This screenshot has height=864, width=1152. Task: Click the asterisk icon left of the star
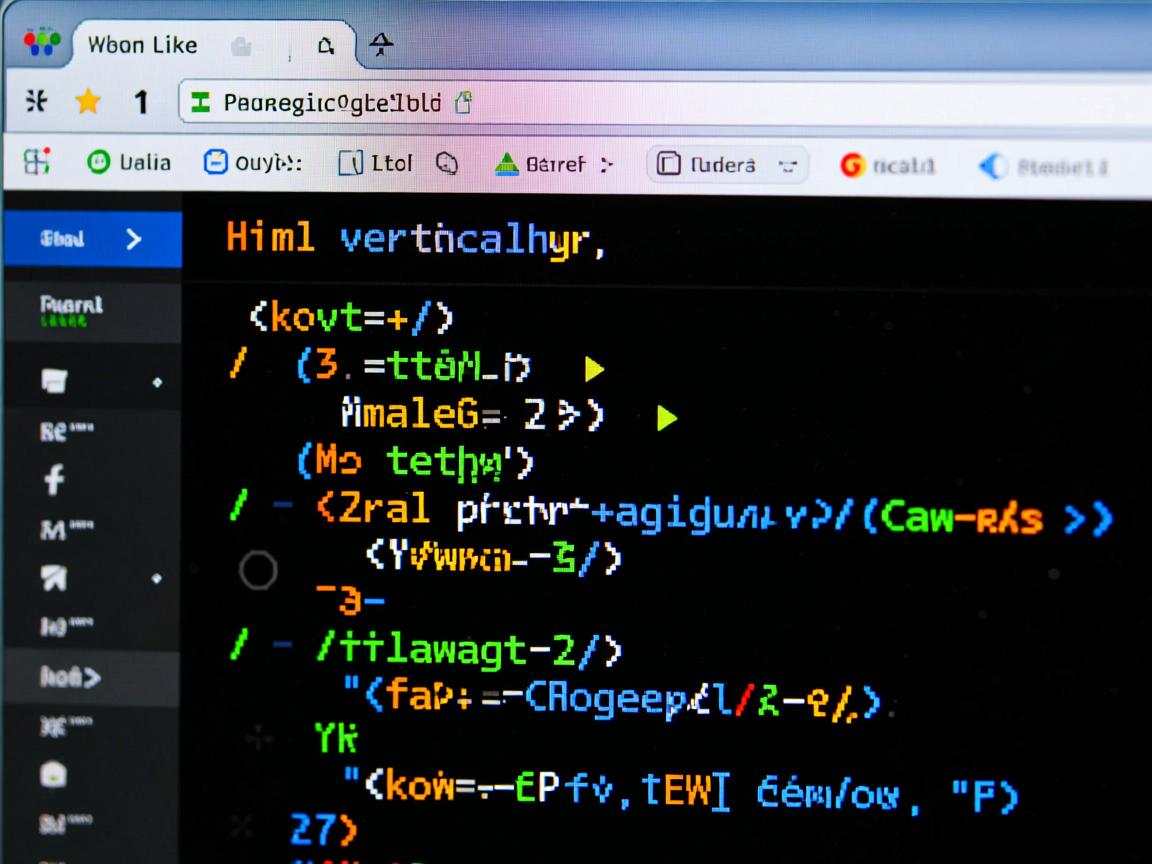[x=36, y=102]
